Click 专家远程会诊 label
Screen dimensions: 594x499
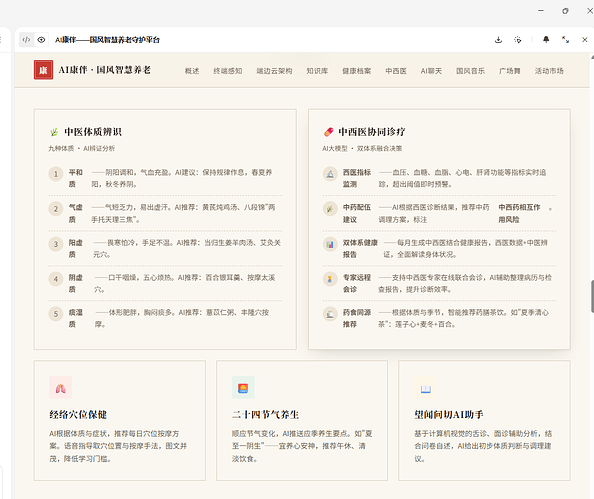tap(357, 283)
